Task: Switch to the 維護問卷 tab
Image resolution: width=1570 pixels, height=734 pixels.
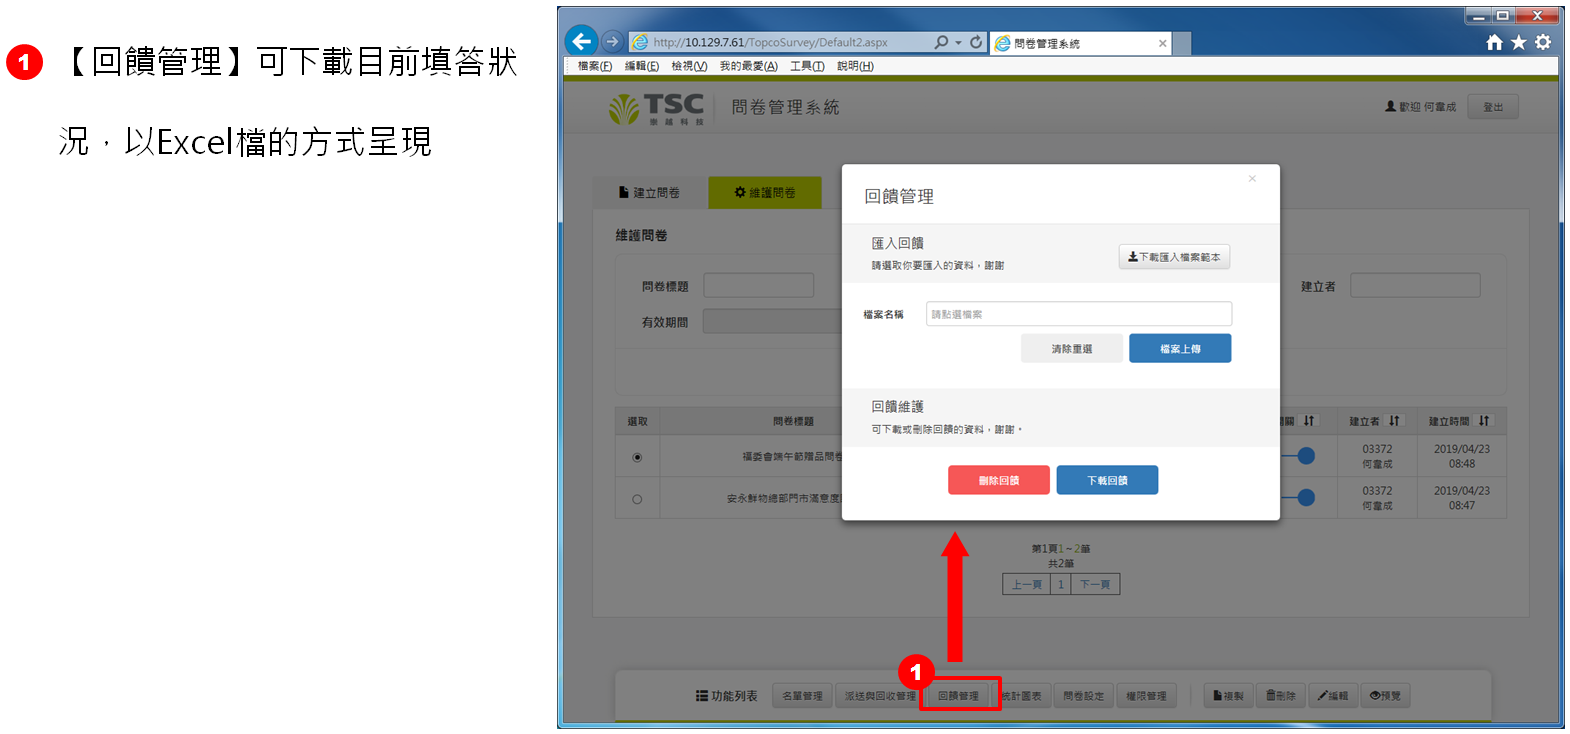Action: 765,193
